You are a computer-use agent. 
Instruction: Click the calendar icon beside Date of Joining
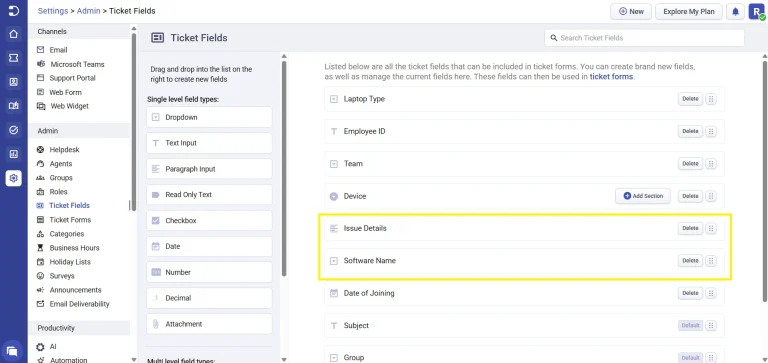point(334,293)
